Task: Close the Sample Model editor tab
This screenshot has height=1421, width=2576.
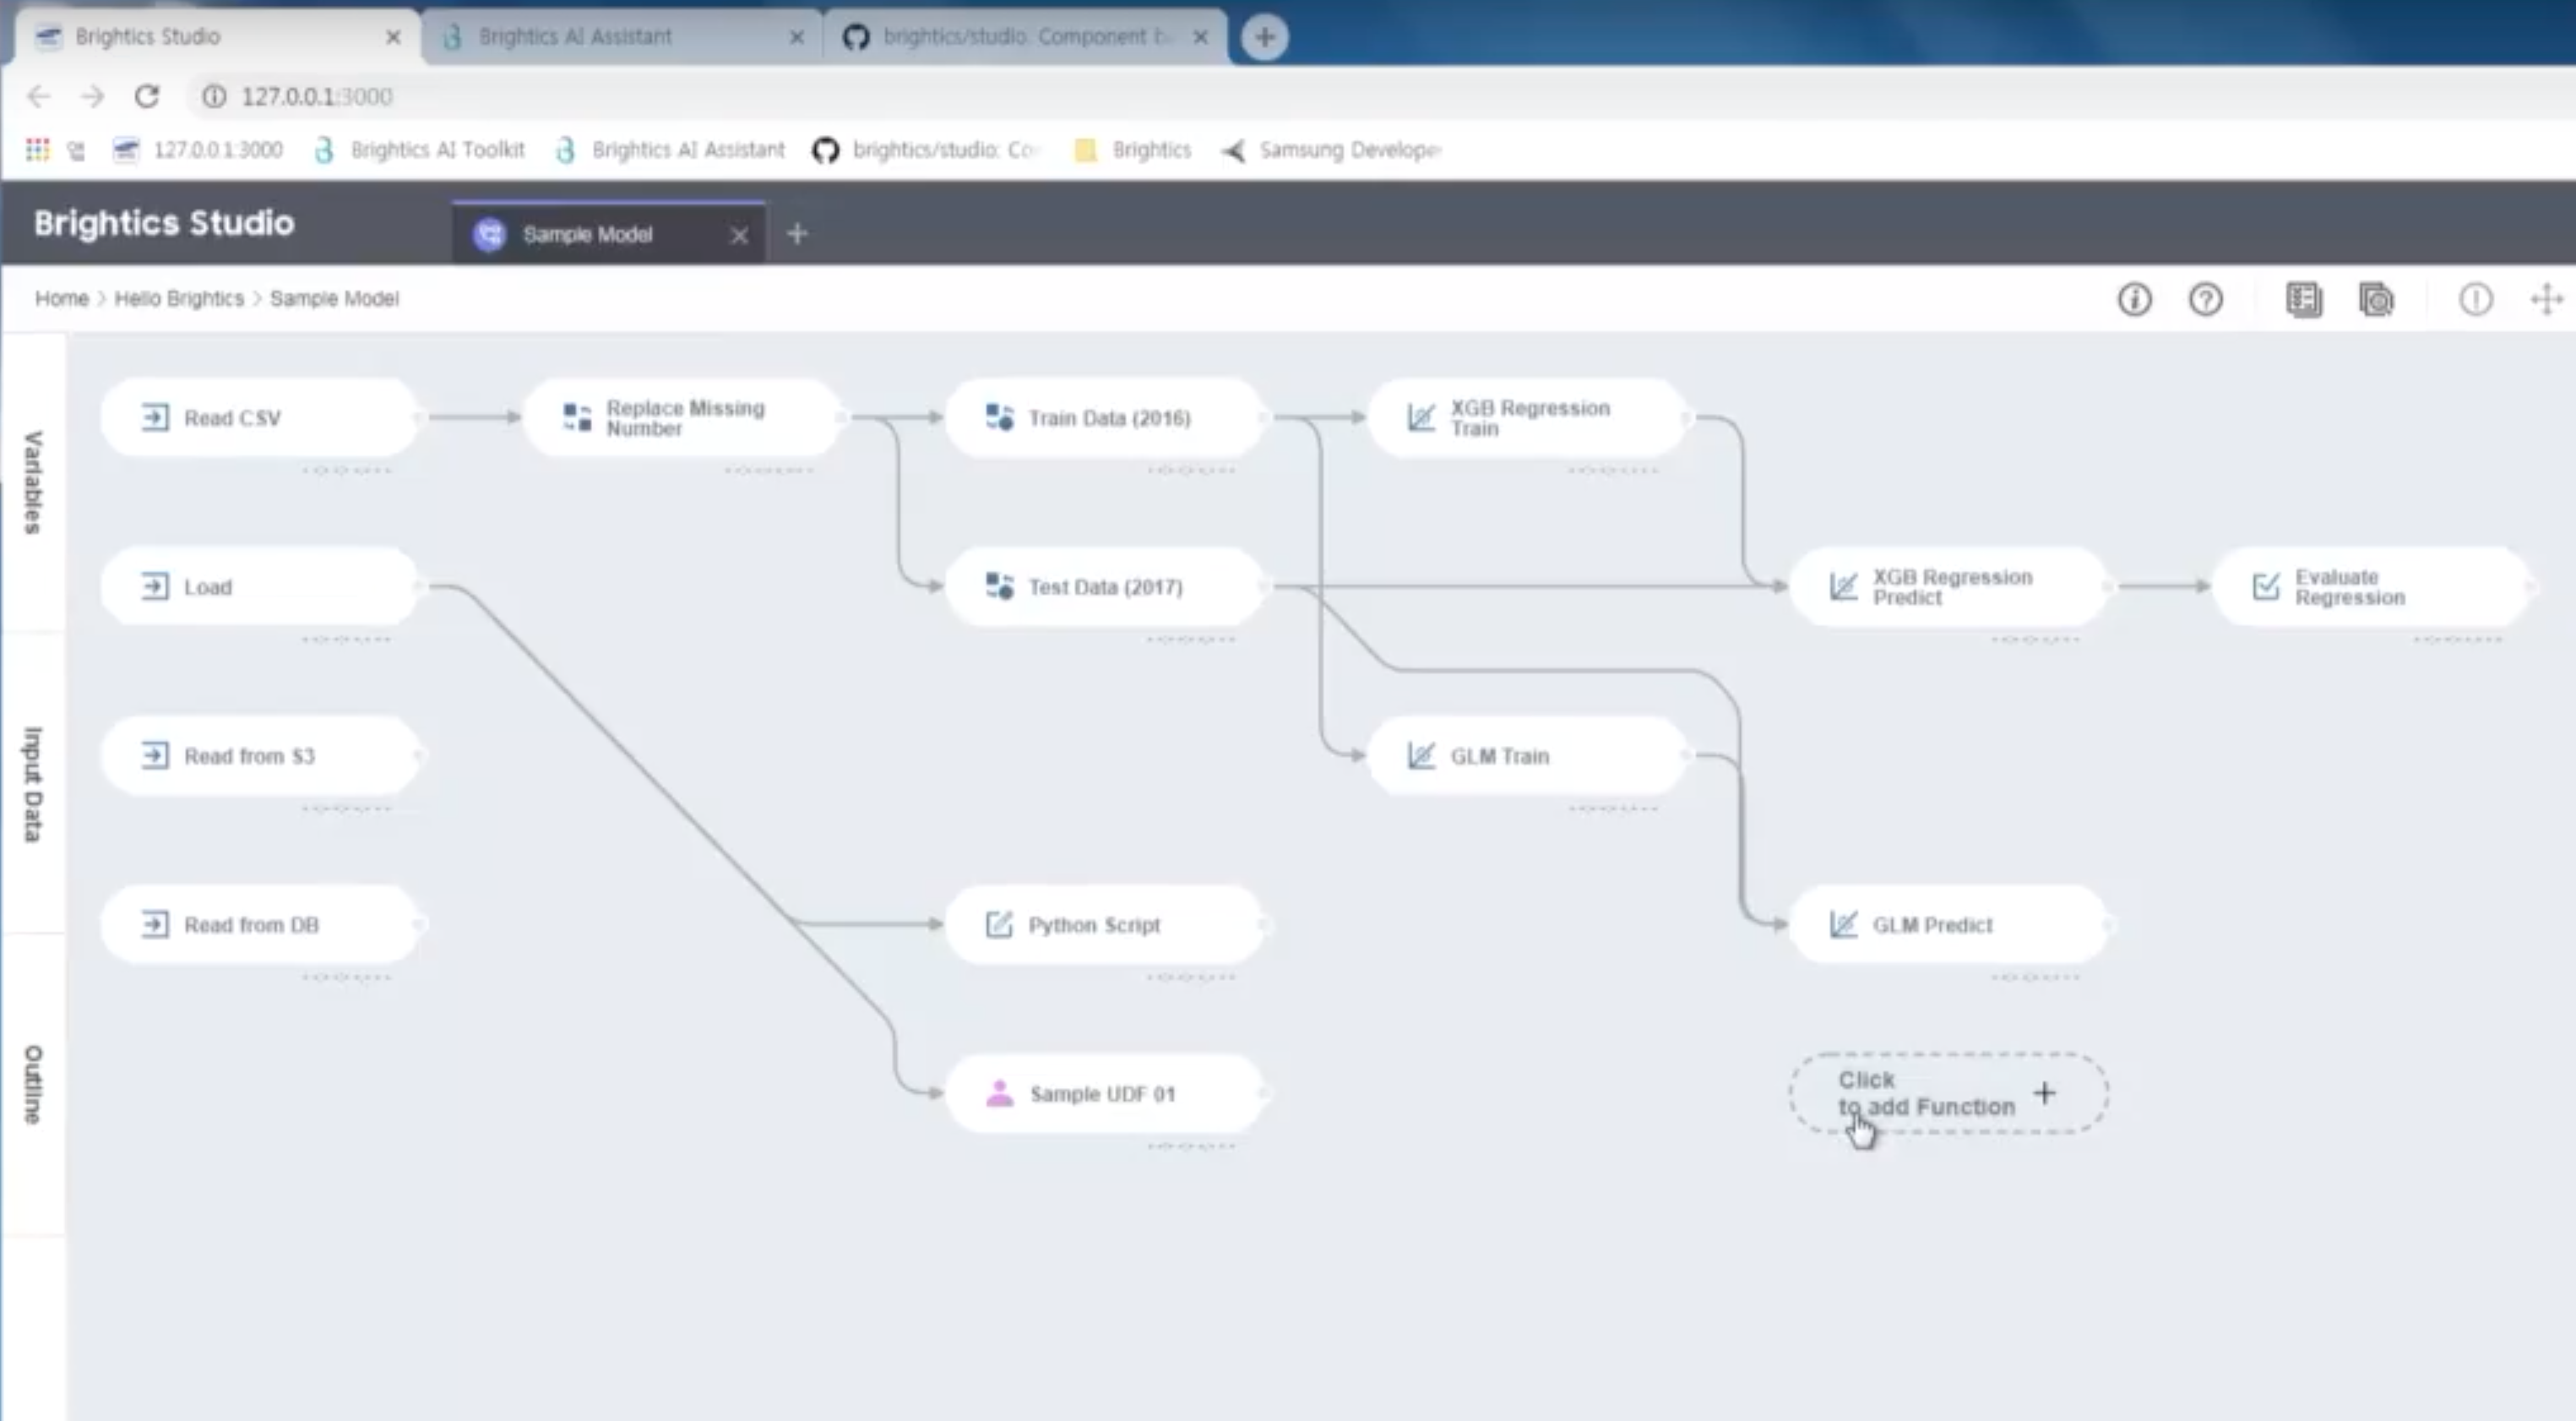Action: [739, 235]
